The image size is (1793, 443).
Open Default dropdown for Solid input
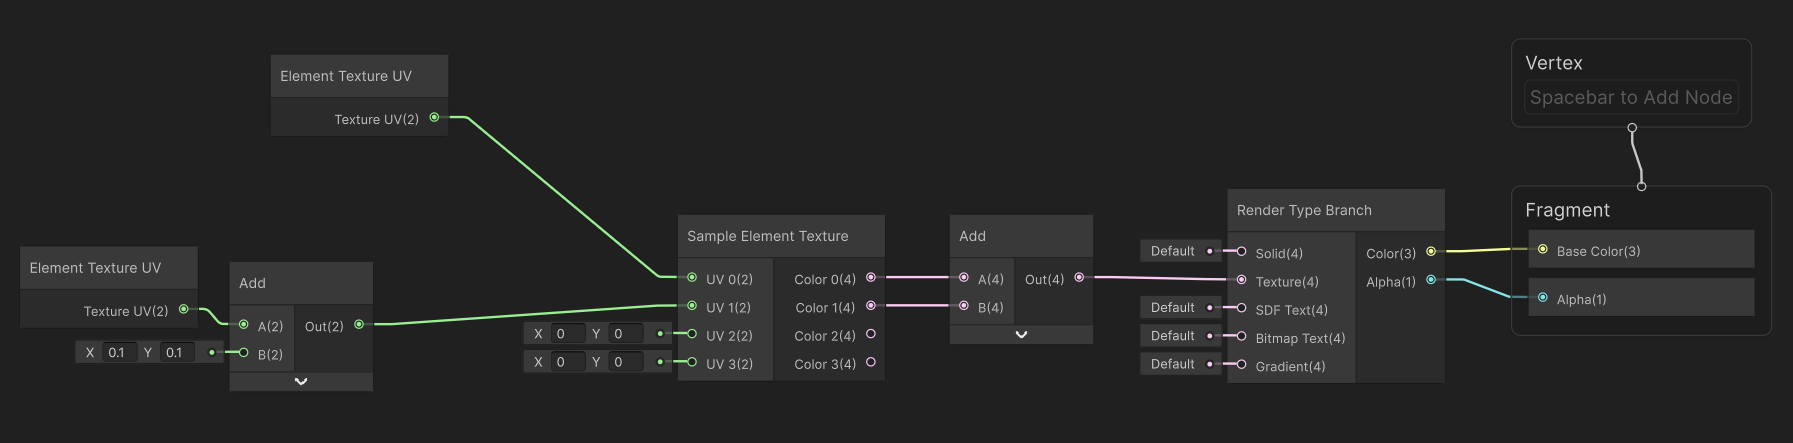click(x=1172, y=251)
